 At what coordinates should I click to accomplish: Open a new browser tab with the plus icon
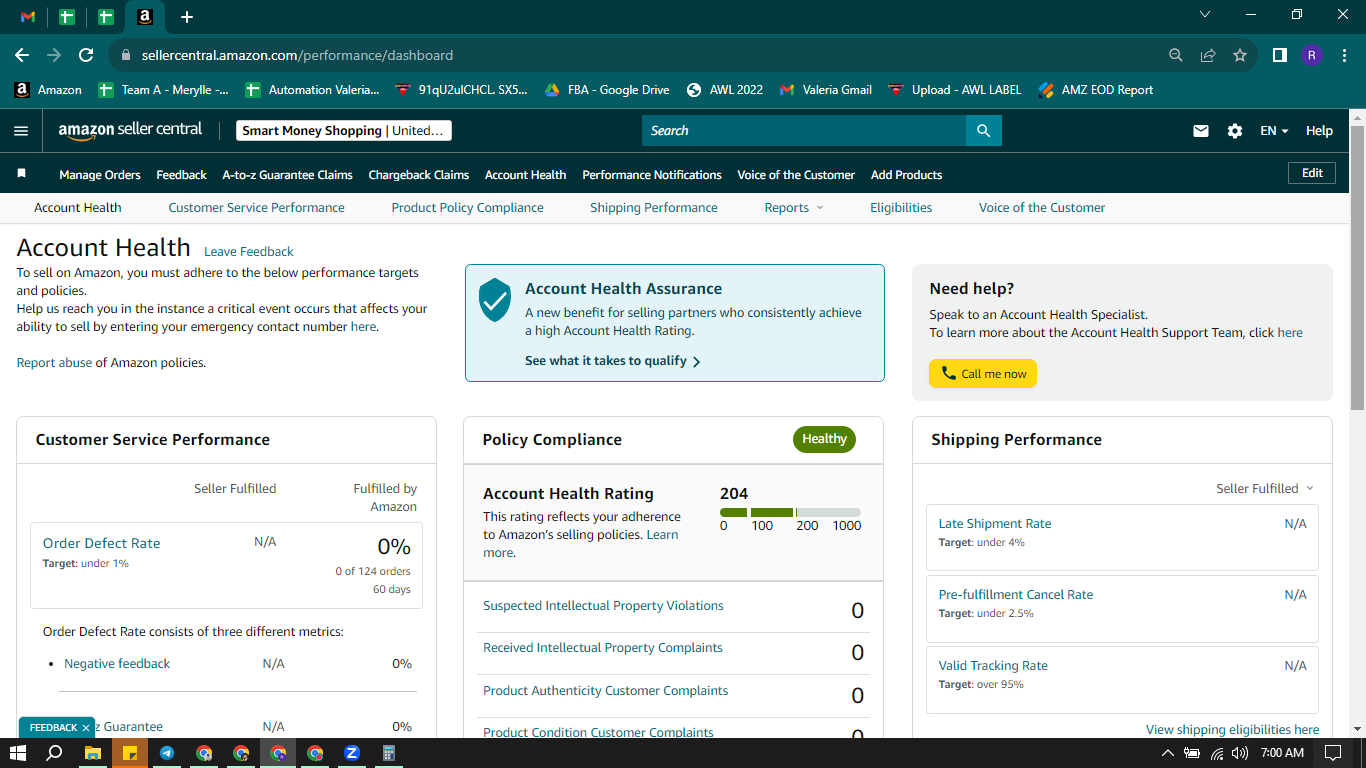[x=187, y=17]
